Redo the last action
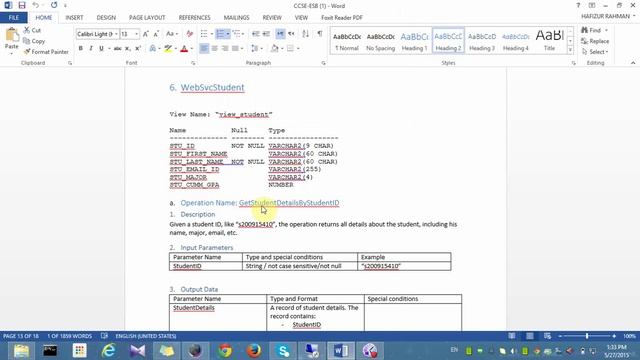Image resolution: width=640 pixels, height=360 pixels. (54, 5)
